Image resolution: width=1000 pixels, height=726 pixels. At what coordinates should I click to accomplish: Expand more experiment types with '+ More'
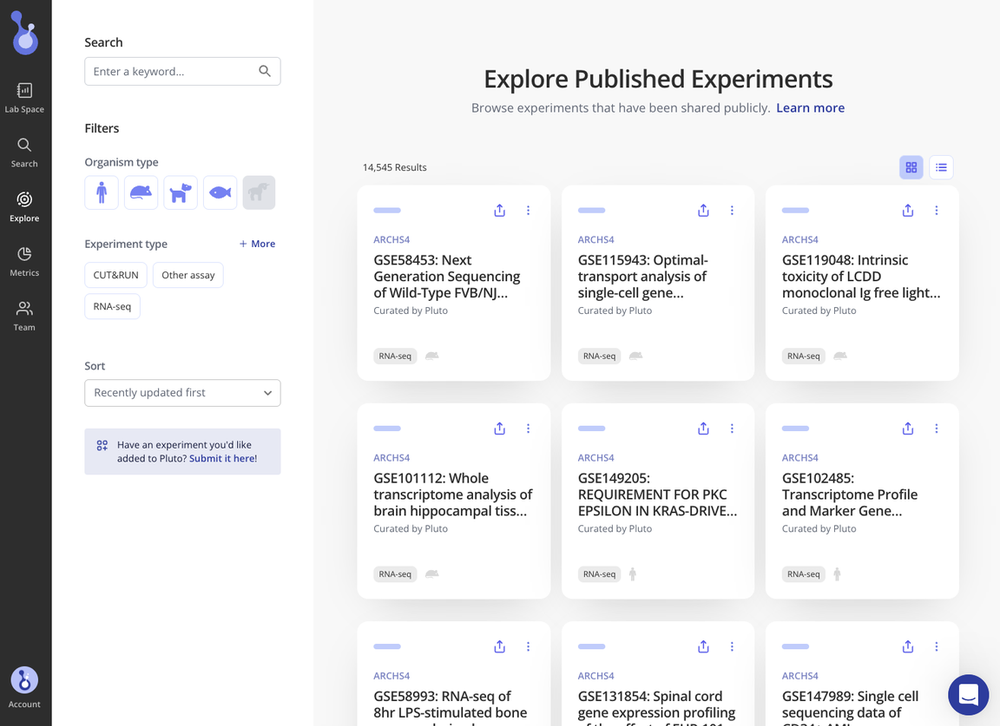pyautogui.click(x=257, y=244)
